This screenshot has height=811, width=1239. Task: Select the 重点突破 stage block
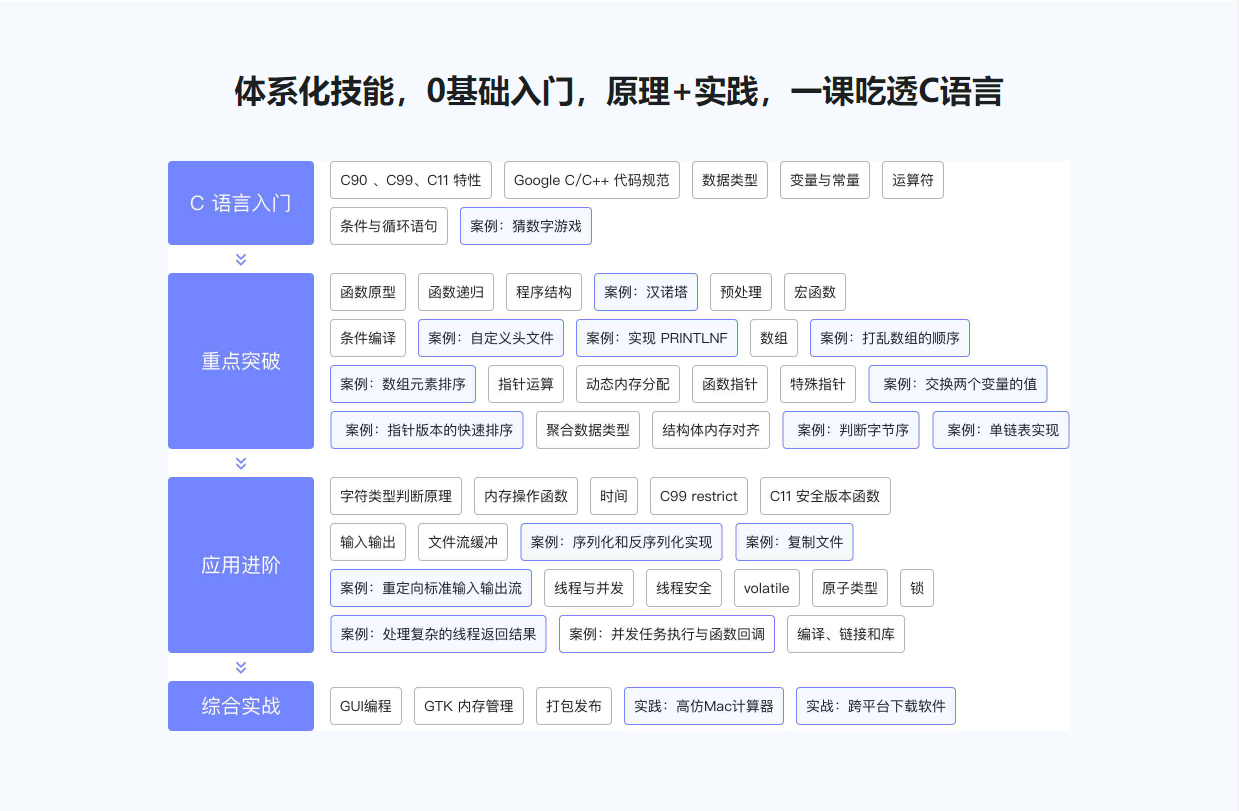pyautogui.click(x=241, y=361)
